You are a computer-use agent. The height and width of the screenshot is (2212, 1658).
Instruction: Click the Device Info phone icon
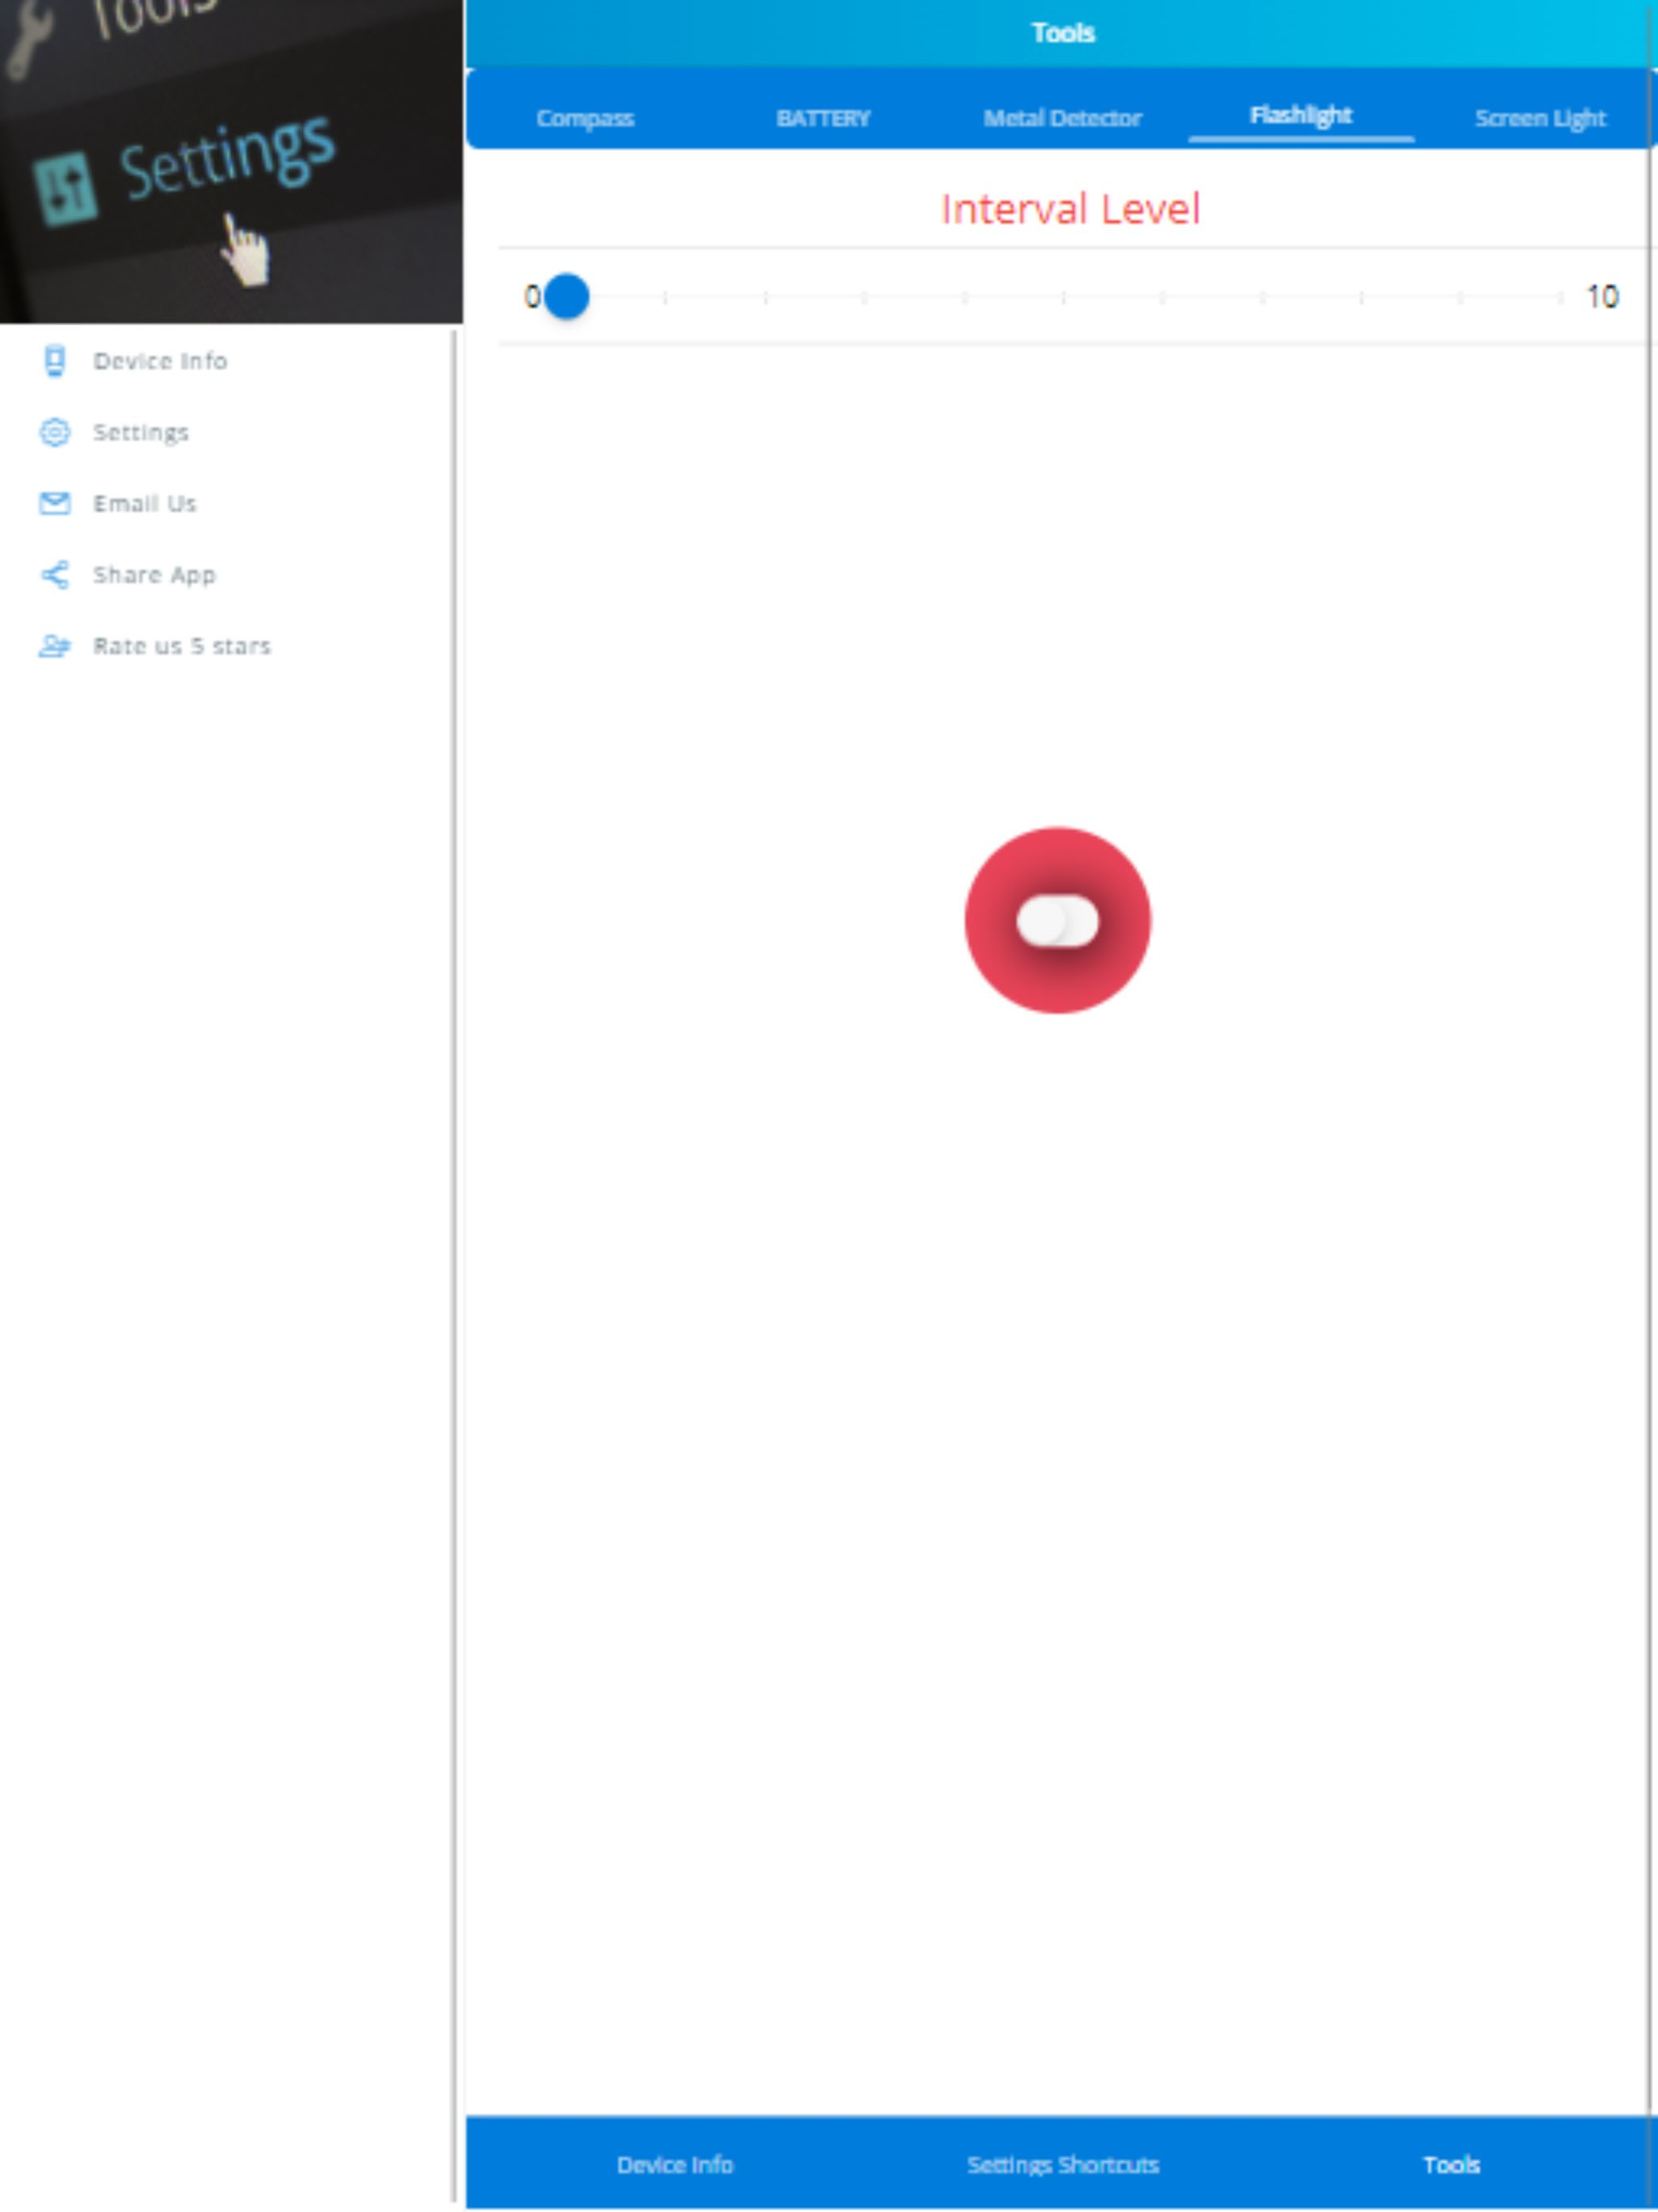tap(55, 361)
